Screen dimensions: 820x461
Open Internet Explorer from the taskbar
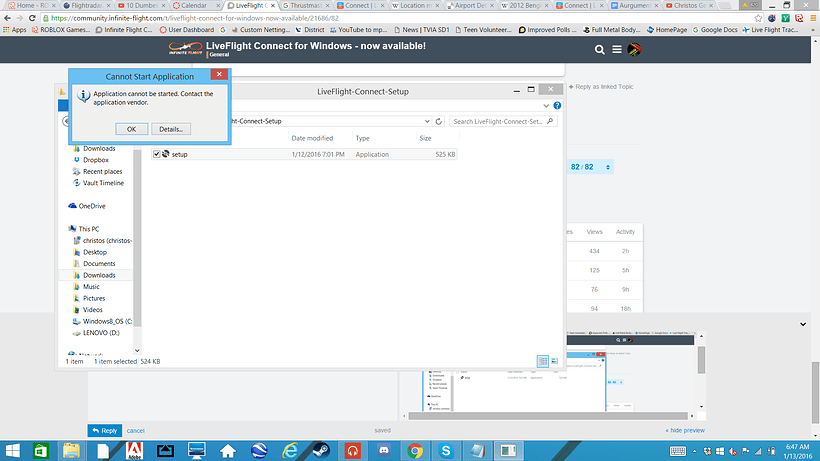pyautogui.click(x=290, y=451)
